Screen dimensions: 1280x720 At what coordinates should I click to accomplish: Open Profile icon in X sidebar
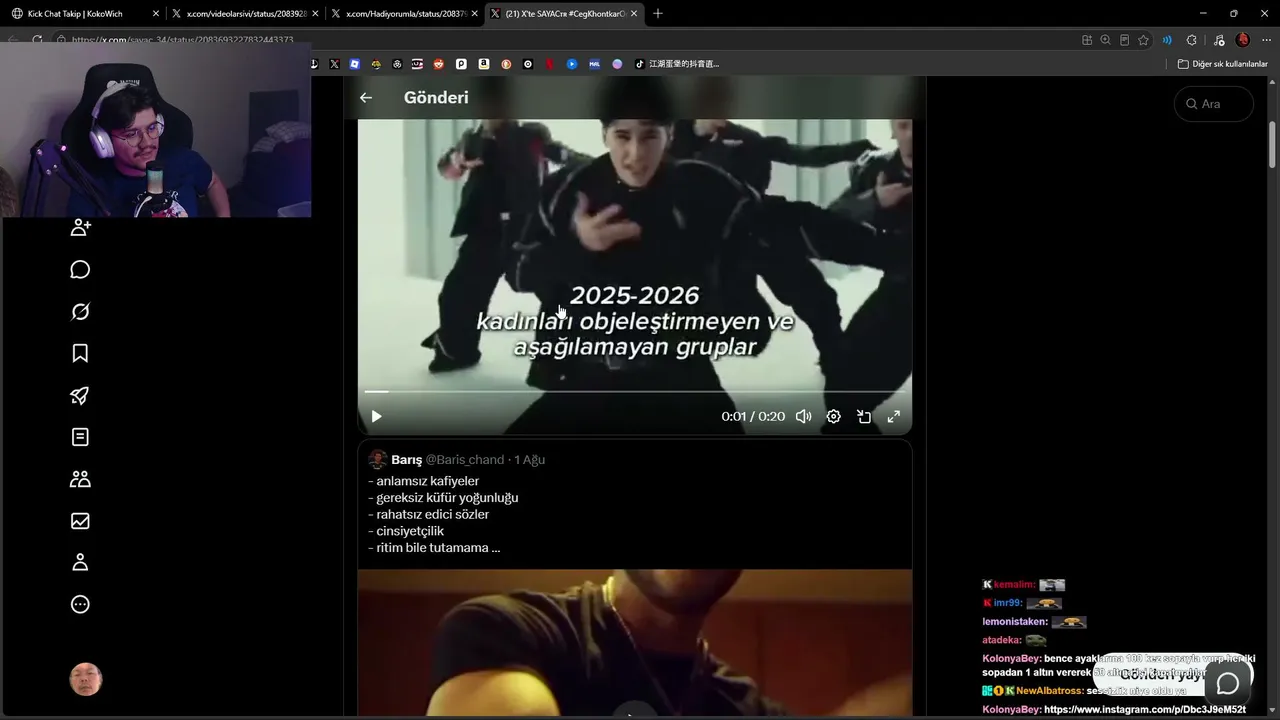pyautogui.click(x=81, y=562)
